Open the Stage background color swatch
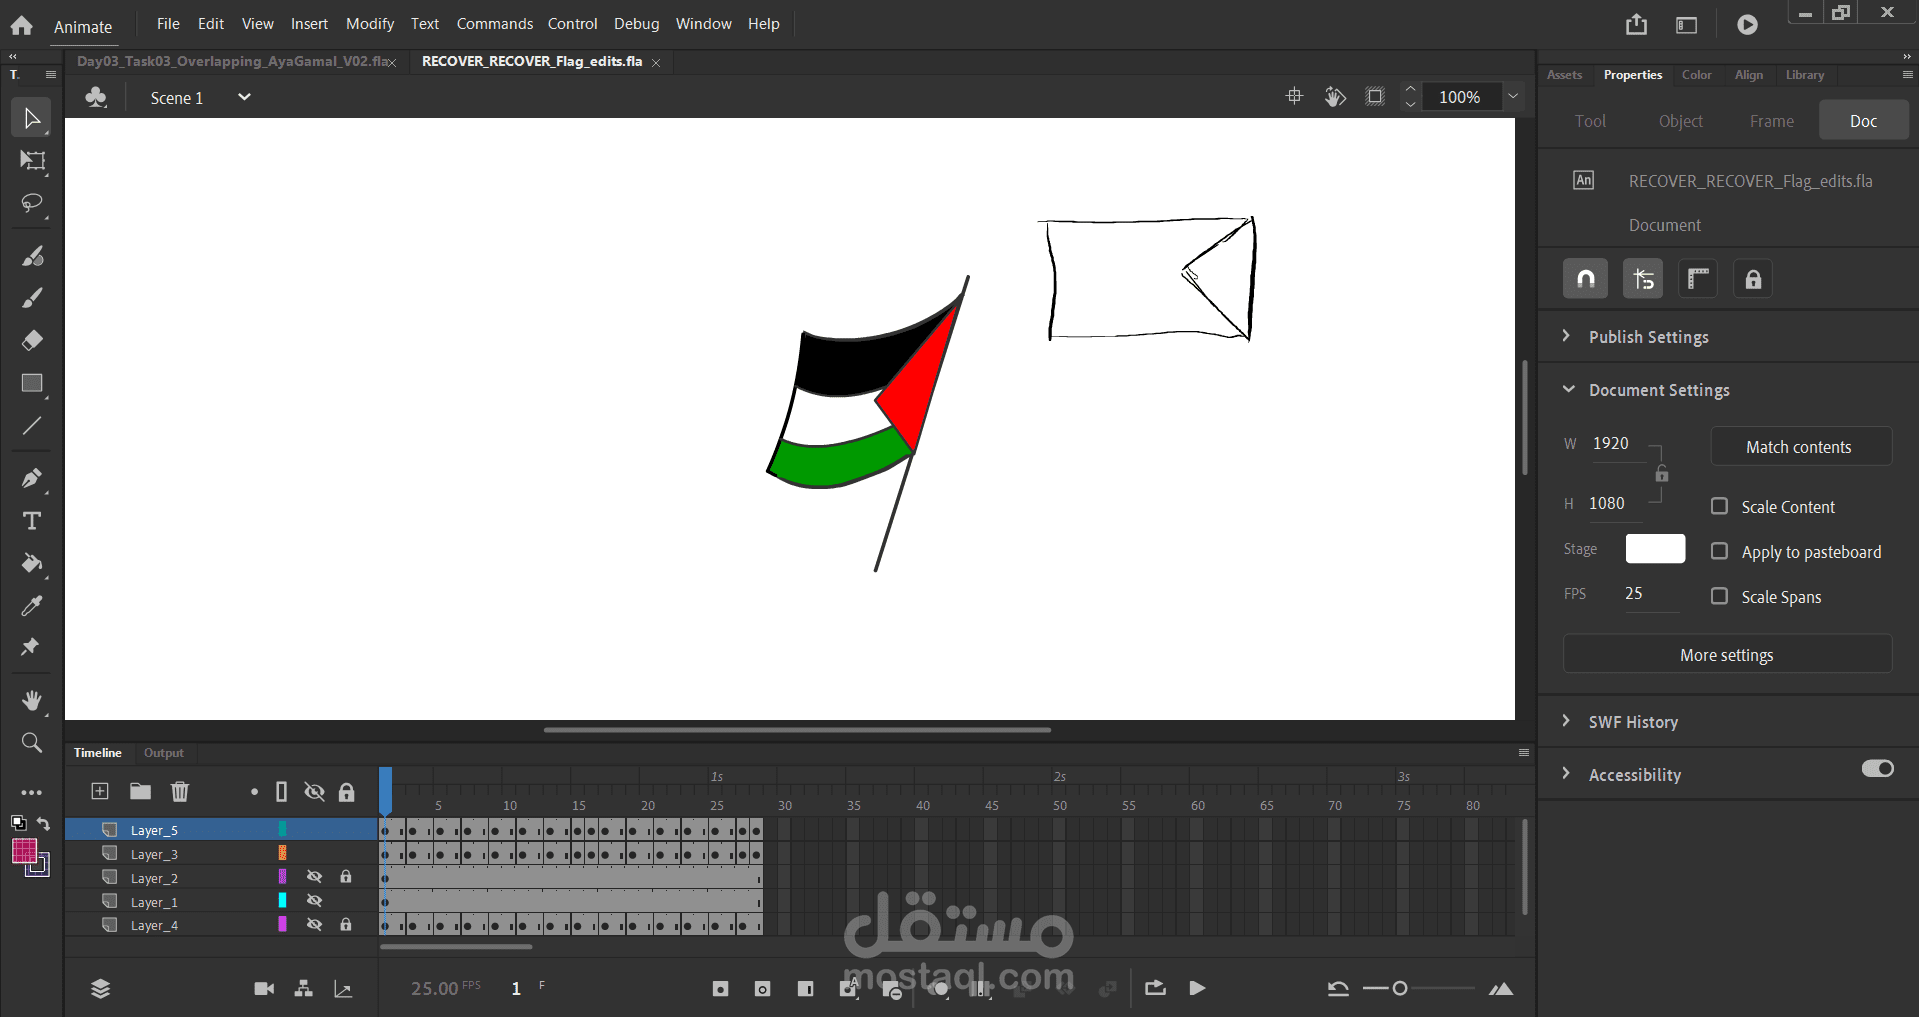This screenshot has width=1919, height=1017. [x=1655, y=549]
